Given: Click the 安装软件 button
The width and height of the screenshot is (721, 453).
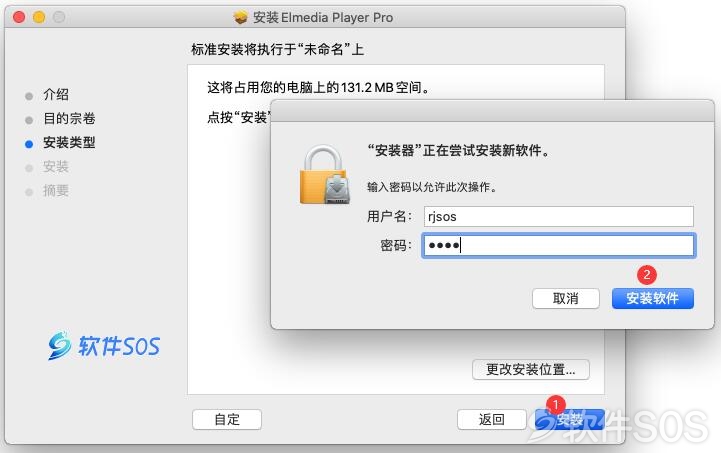Looking at the screenshot, I should (652, 298).
